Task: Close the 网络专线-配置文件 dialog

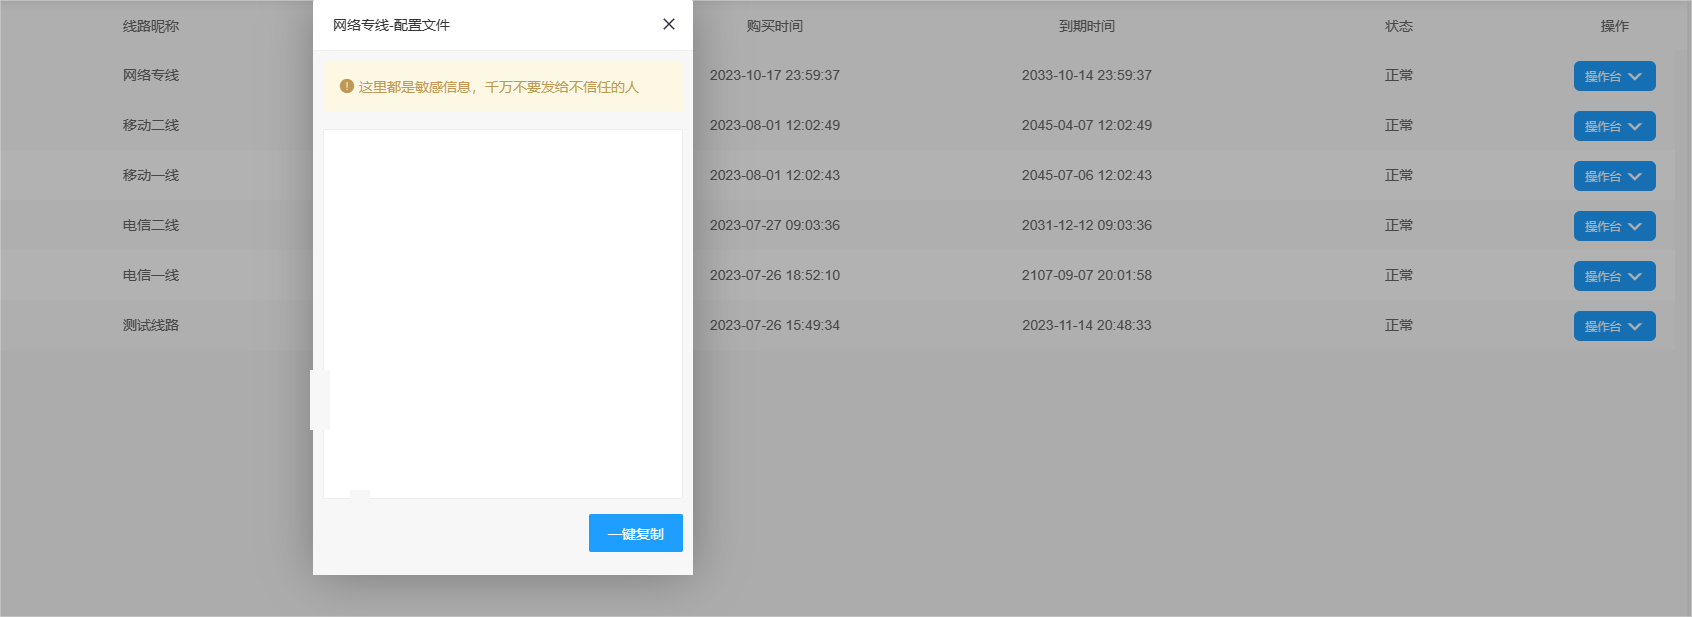Action: point(669,24)
